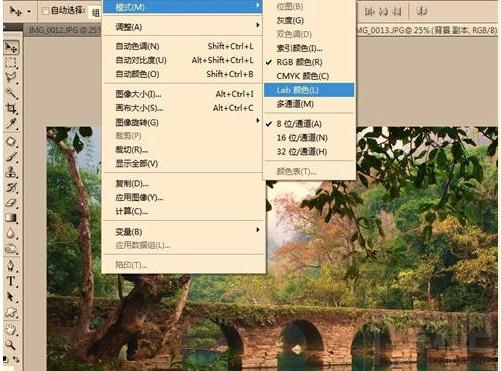Select the Rectangular Marquee tool
Viewport: 501px width, 371px height.
click(11, 62)
